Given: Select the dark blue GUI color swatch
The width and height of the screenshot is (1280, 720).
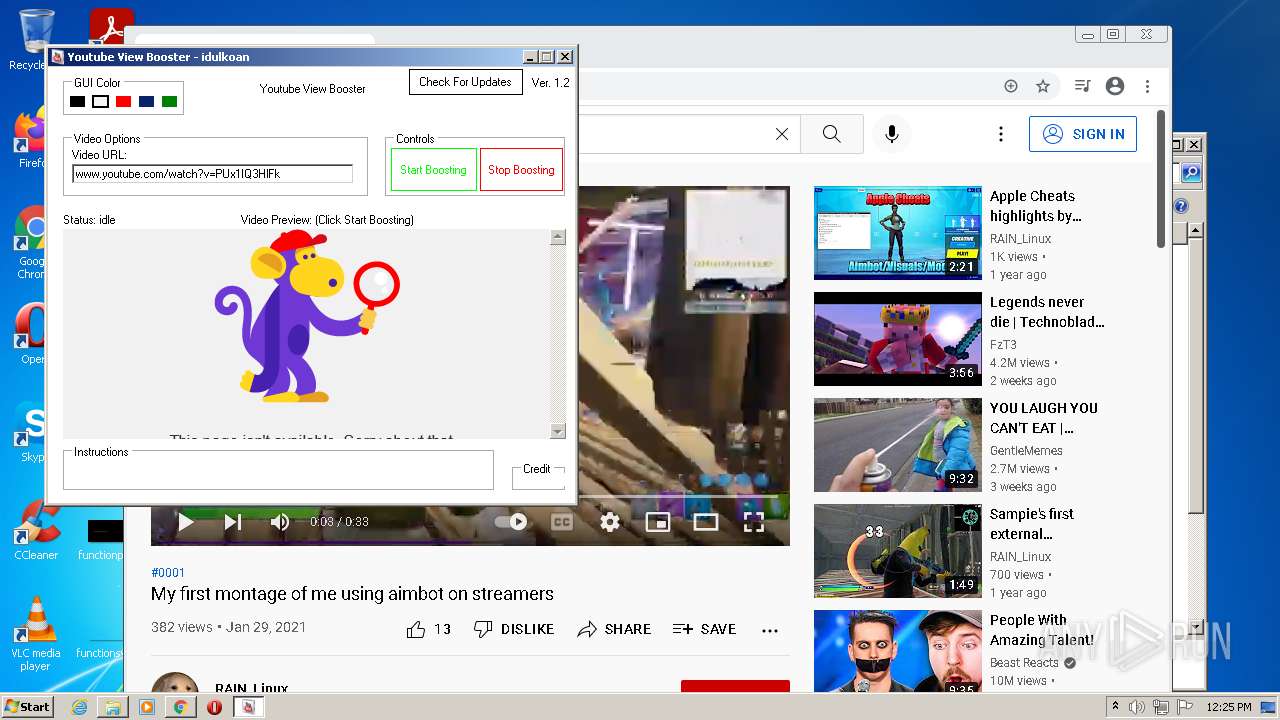Looking at the screenshot, I should click(x=146, y=101).
